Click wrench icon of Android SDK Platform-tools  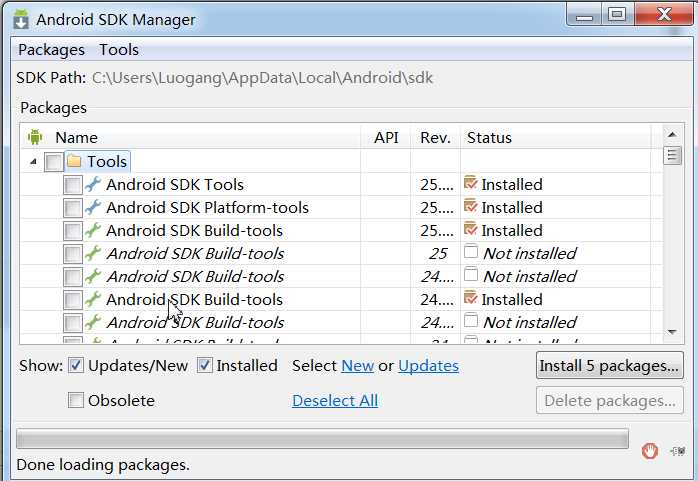93,207
